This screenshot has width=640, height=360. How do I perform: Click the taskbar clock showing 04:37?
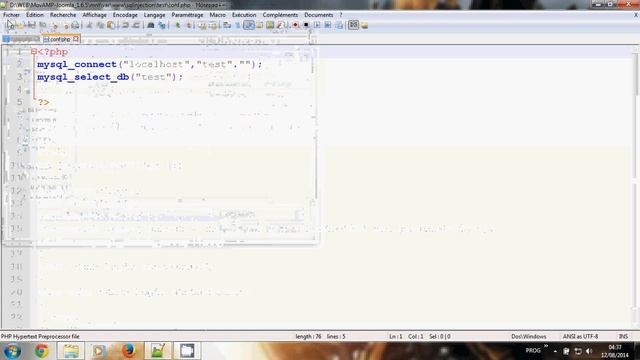pyautogui.click(x=615, y=351)
